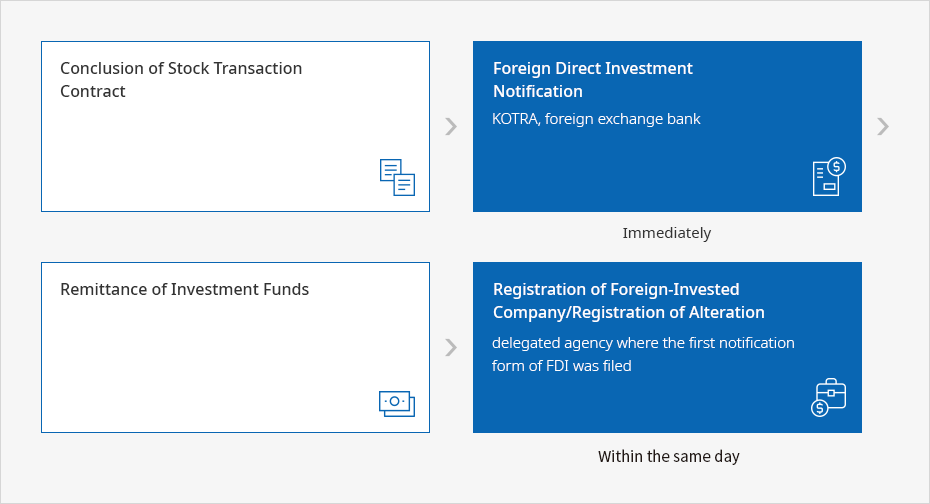The width and height of the screenshot is (930, 504).
Task: Click the invoice with dollar coin icon
Action: pyautogui.click(x=829, y=177)
